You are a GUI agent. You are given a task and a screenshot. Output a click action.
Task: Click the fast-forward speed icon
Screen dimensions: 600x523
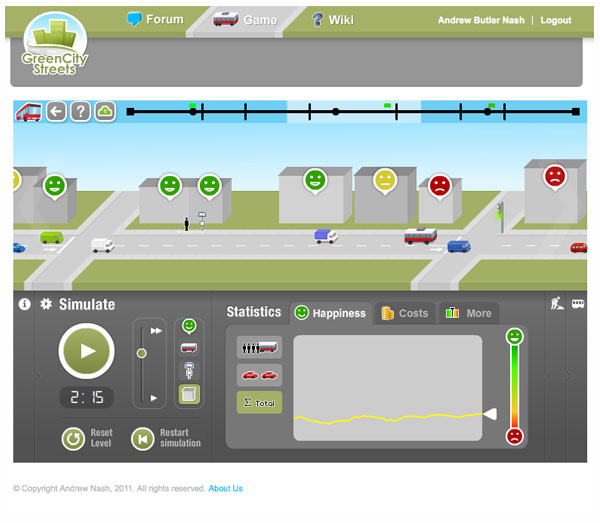[x=156, y=331]
